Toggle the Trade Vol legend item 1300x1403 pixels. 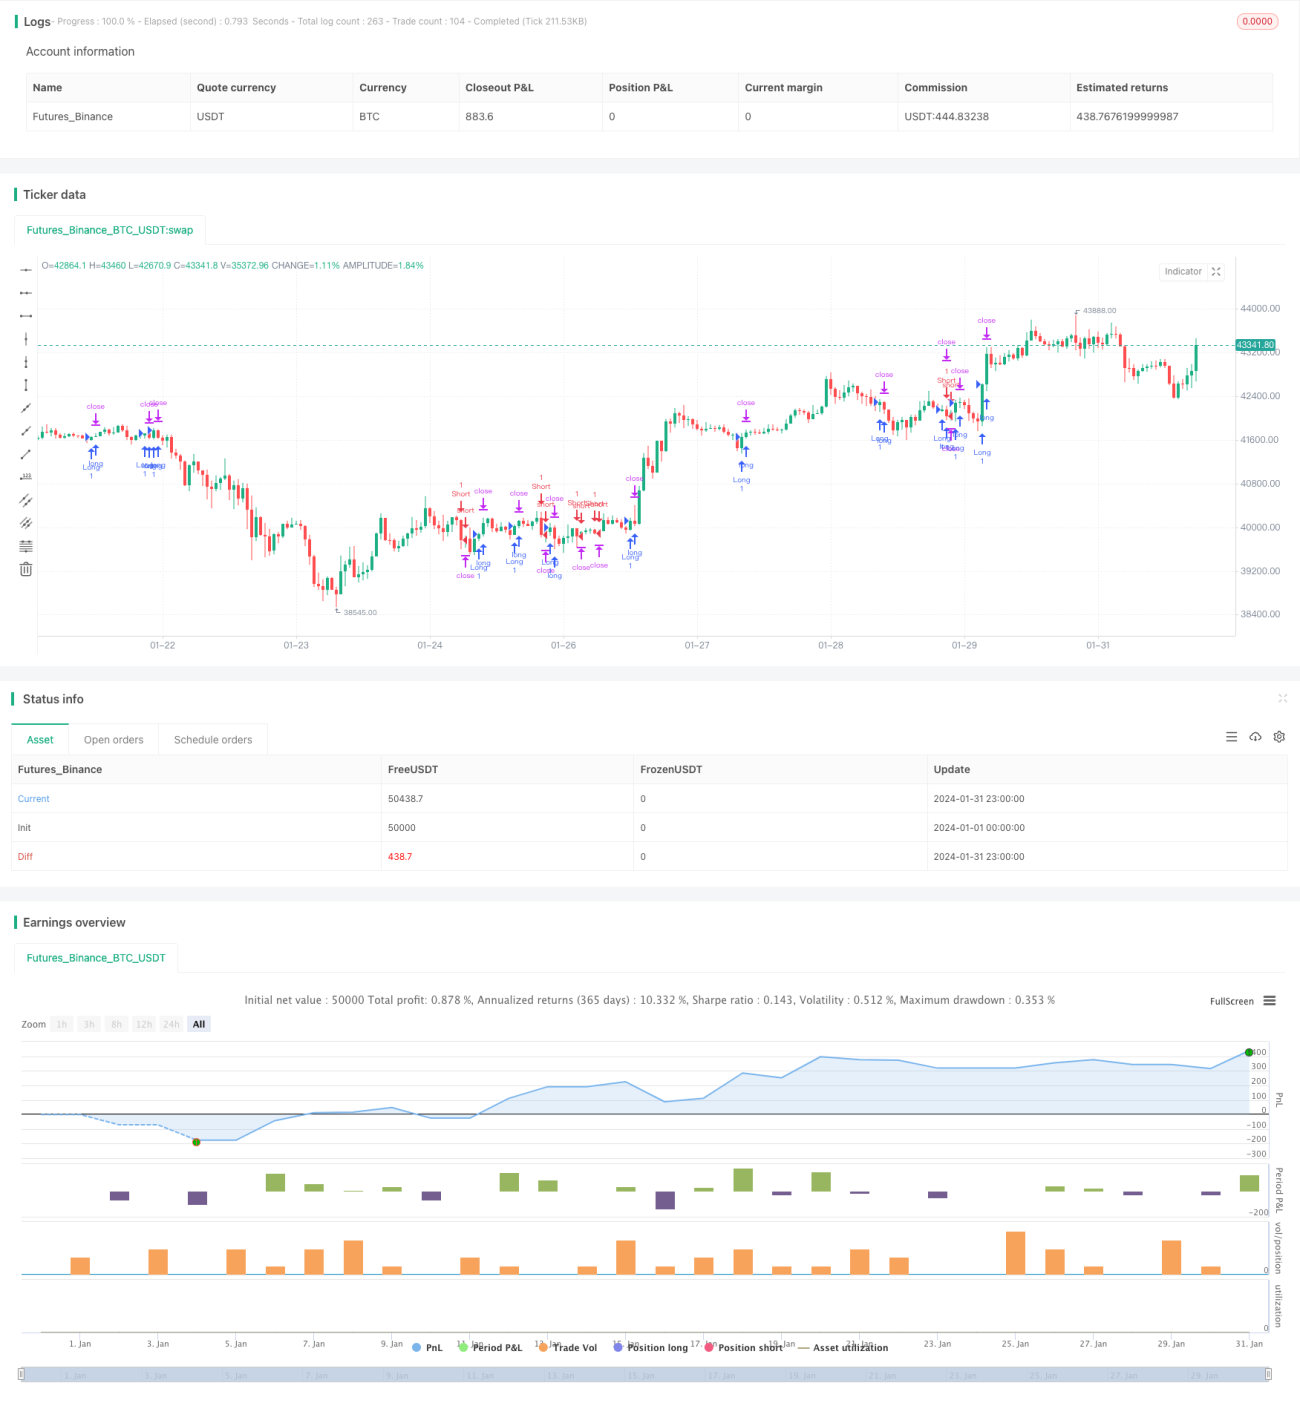(567, 1348)
